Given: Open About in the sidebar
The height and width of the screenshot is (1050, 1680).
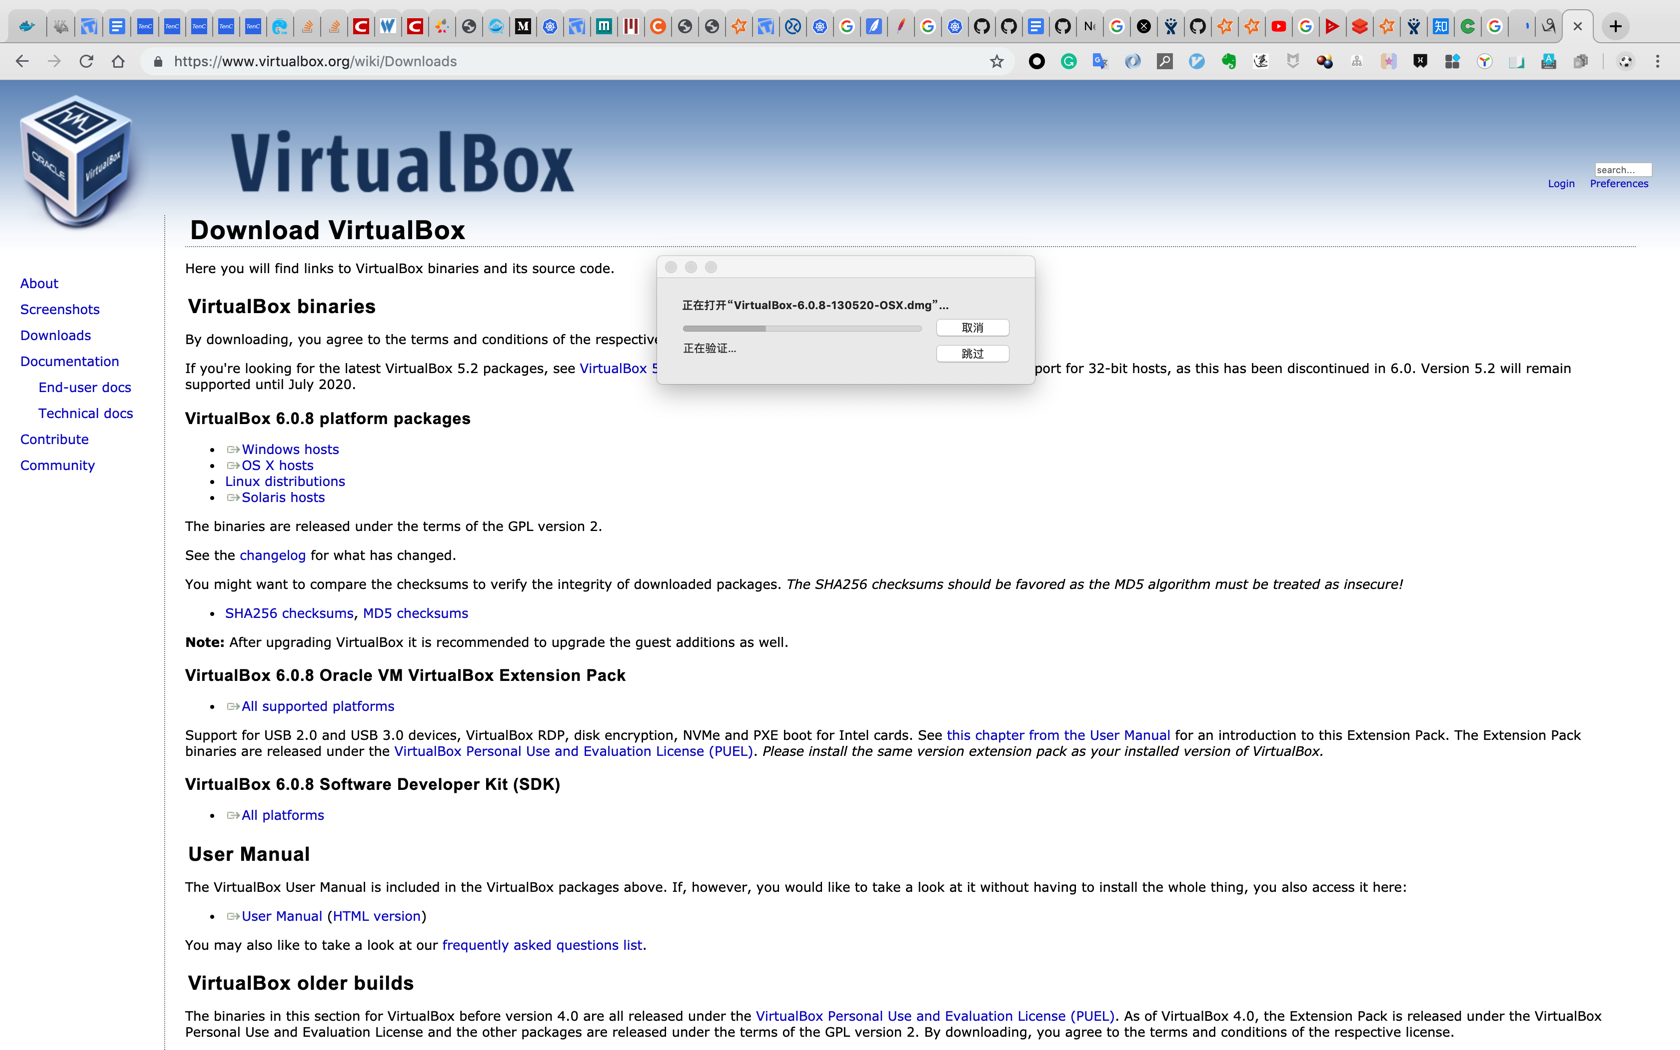Looking at the screenshot, I should click(39, 284).
